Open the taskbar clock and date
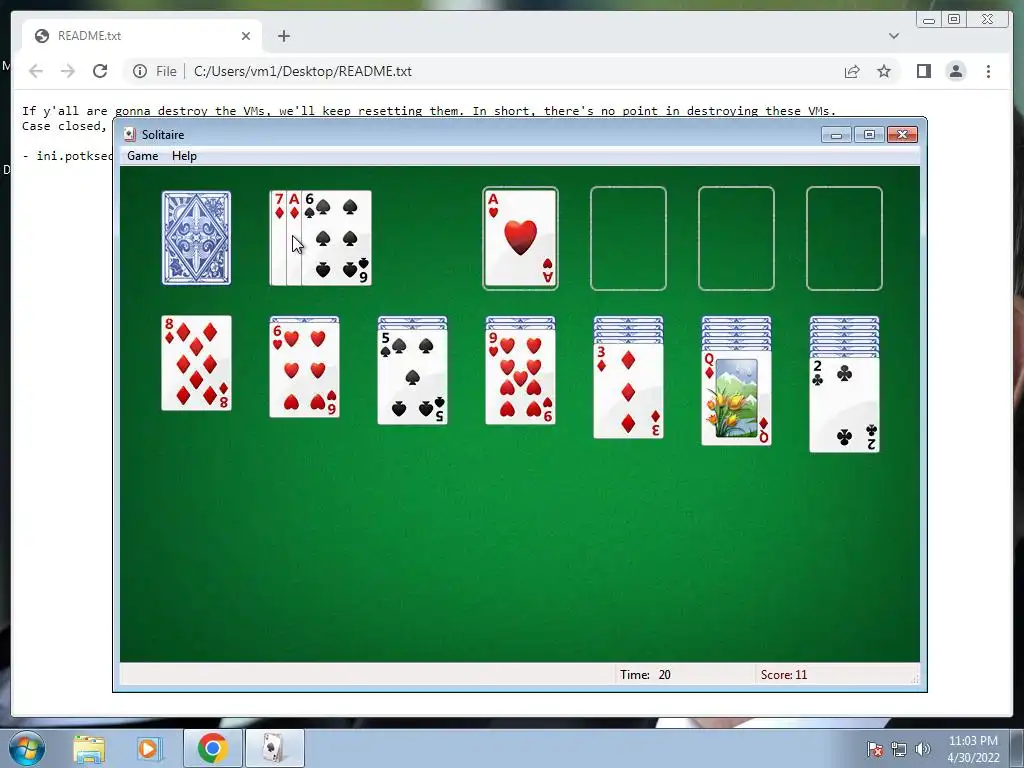 click(973, 749)
